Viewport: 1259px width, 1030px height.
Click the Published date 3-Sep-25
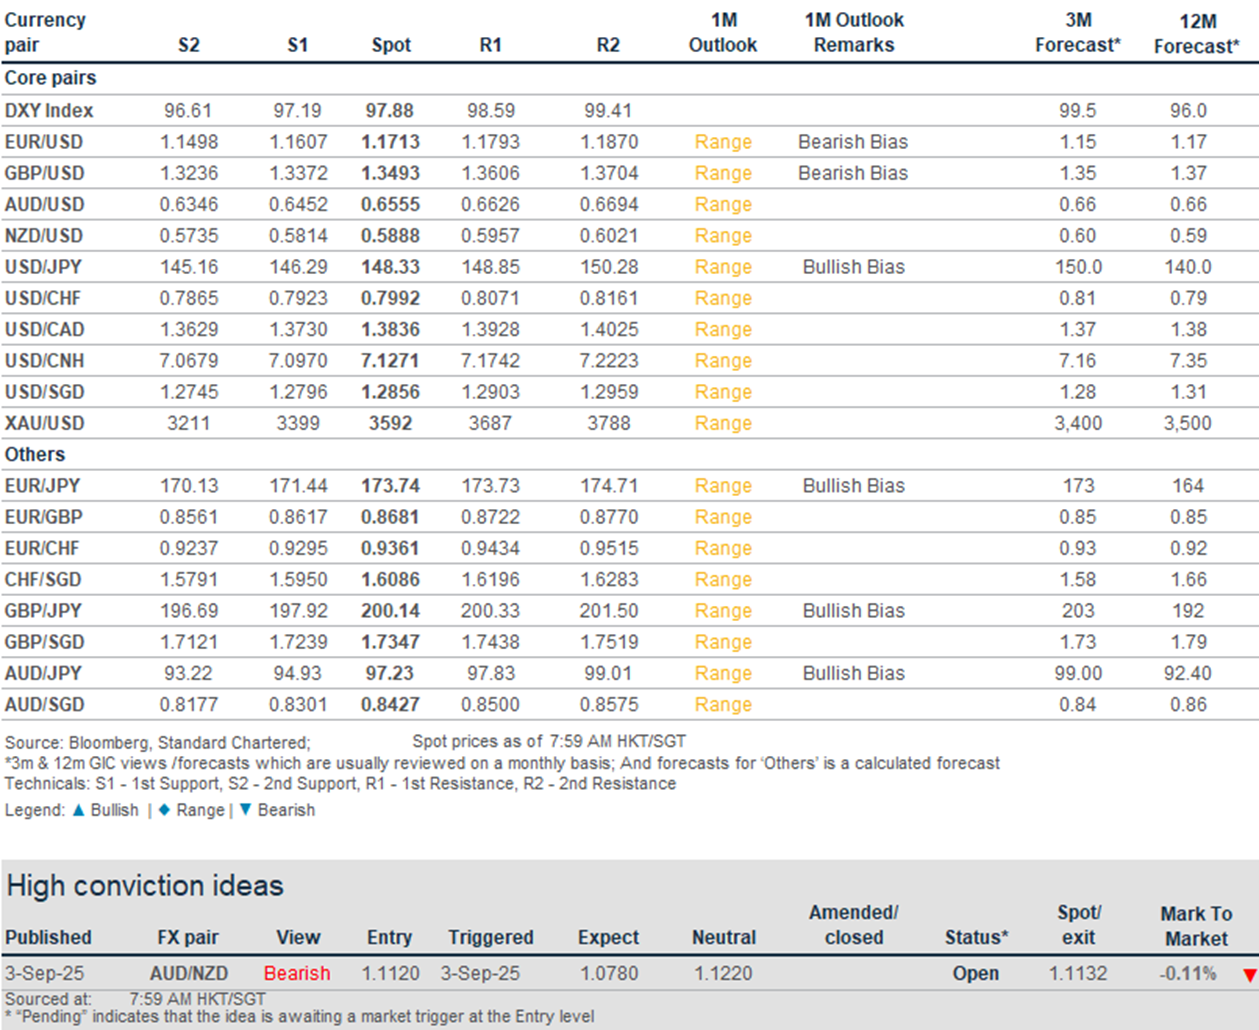(45, 973)
